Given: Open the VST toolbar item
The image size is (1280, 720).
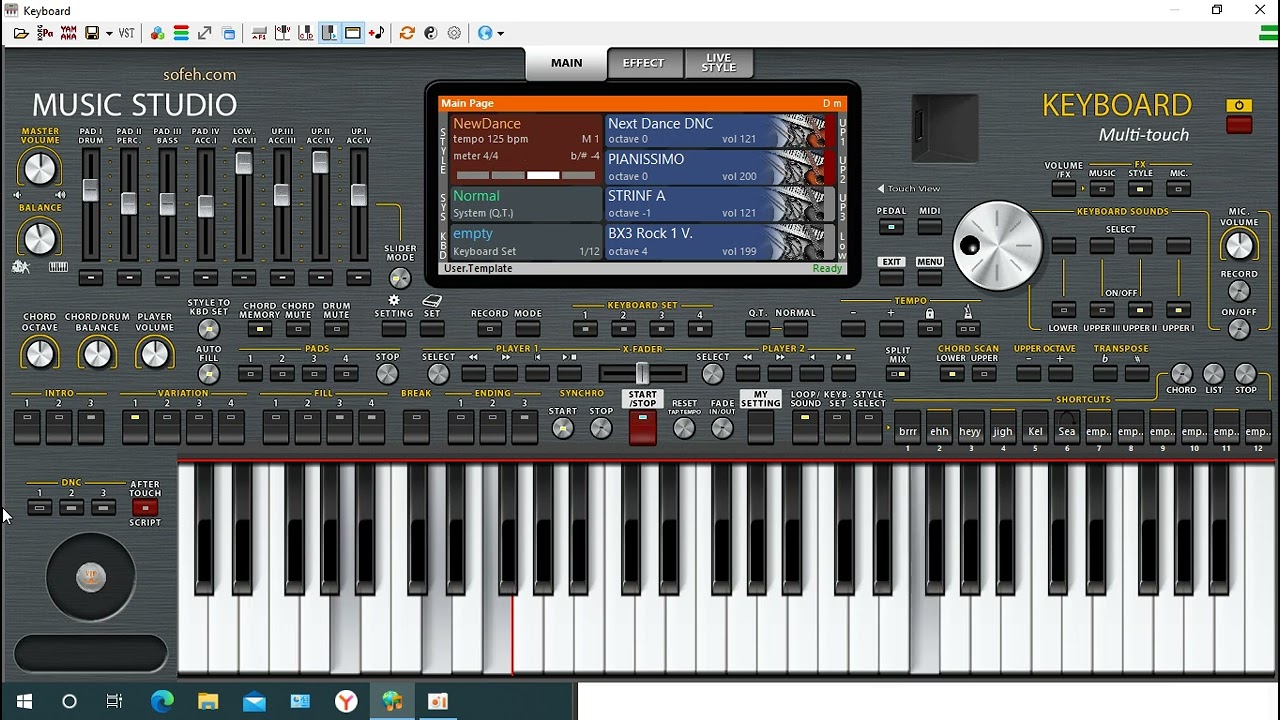Looking at the screenshot, I should (x=127, y=33).
